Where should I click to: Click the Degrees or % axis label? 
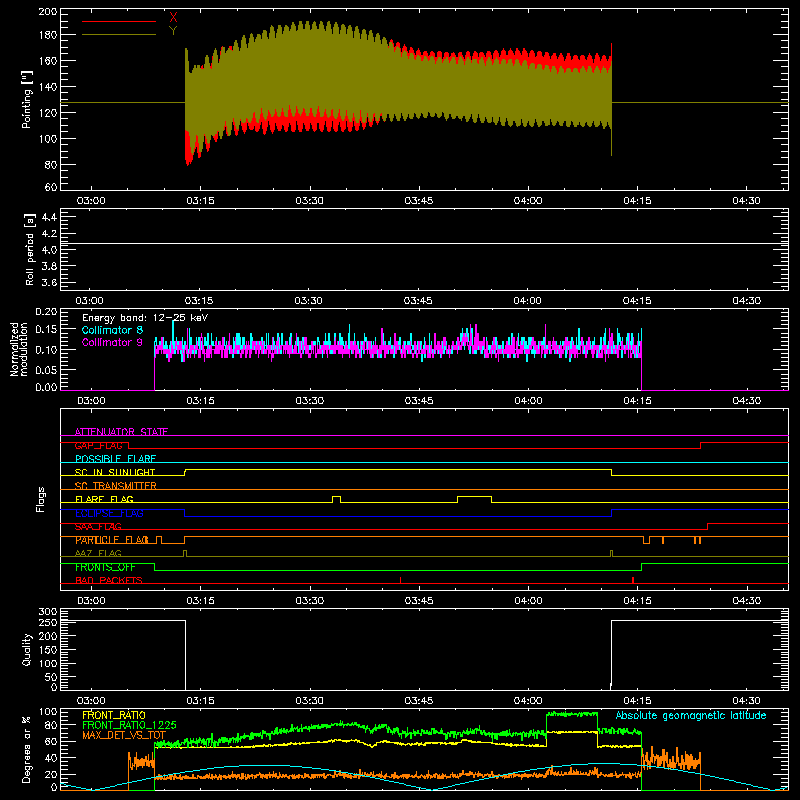pos(27,749)
